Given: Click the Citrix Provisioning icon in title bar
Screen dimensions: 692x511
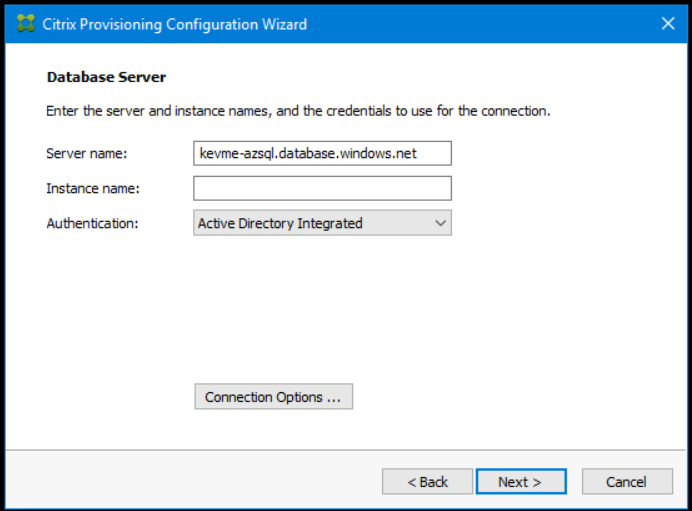Looking at the screenshot, I should point(26,24).
